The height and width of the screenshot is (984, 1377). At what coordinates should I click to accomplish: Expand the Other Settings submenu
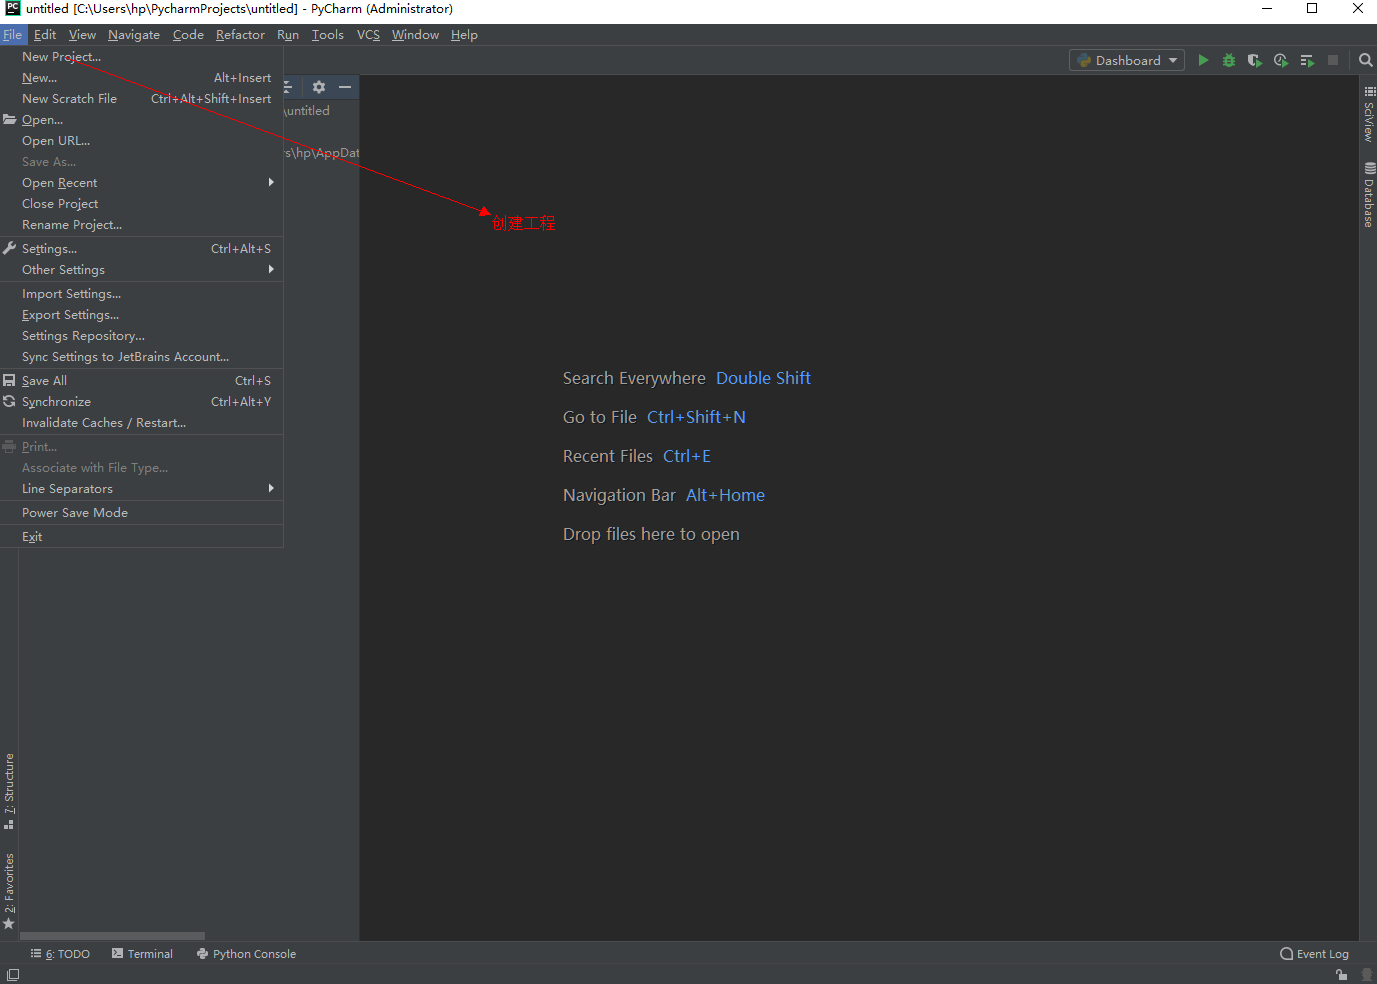click(142, 270)
